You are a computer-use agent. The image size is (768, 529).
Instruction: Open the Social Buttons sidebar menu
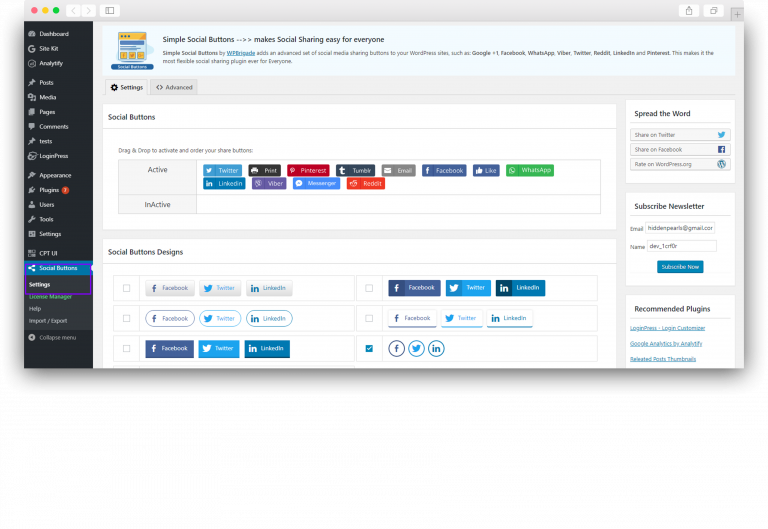pyautogui.click(x=58, y=268)
